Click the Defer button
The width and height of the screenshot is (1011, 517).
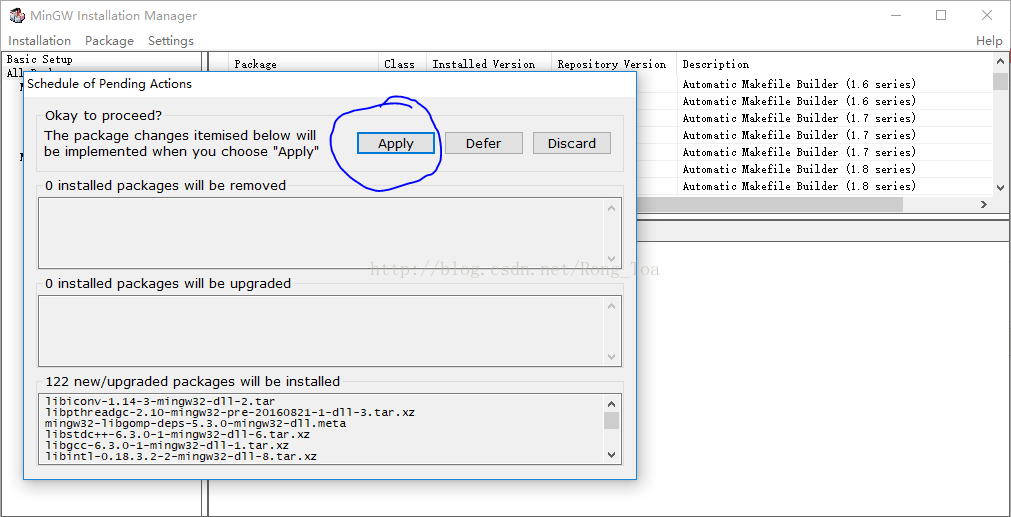click(x=484, y=143)
